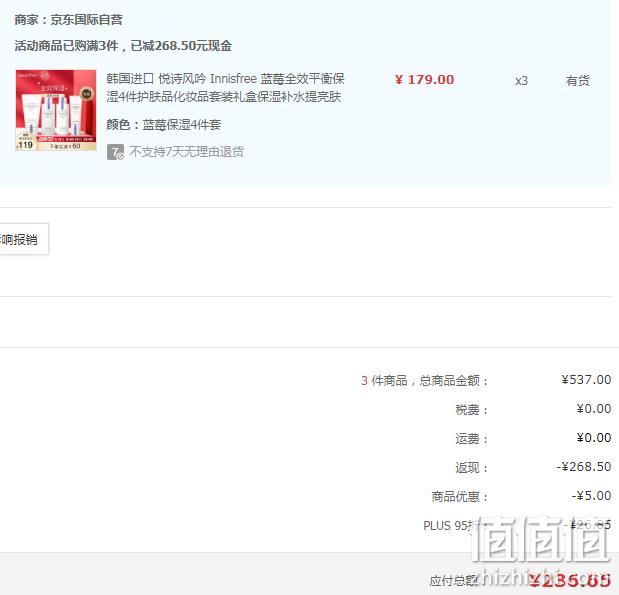Image resolution: width=619 pixels, height=595 pixels.
Task: Click the 已减268.50元现金 promotion text
Action: [181, 46]
